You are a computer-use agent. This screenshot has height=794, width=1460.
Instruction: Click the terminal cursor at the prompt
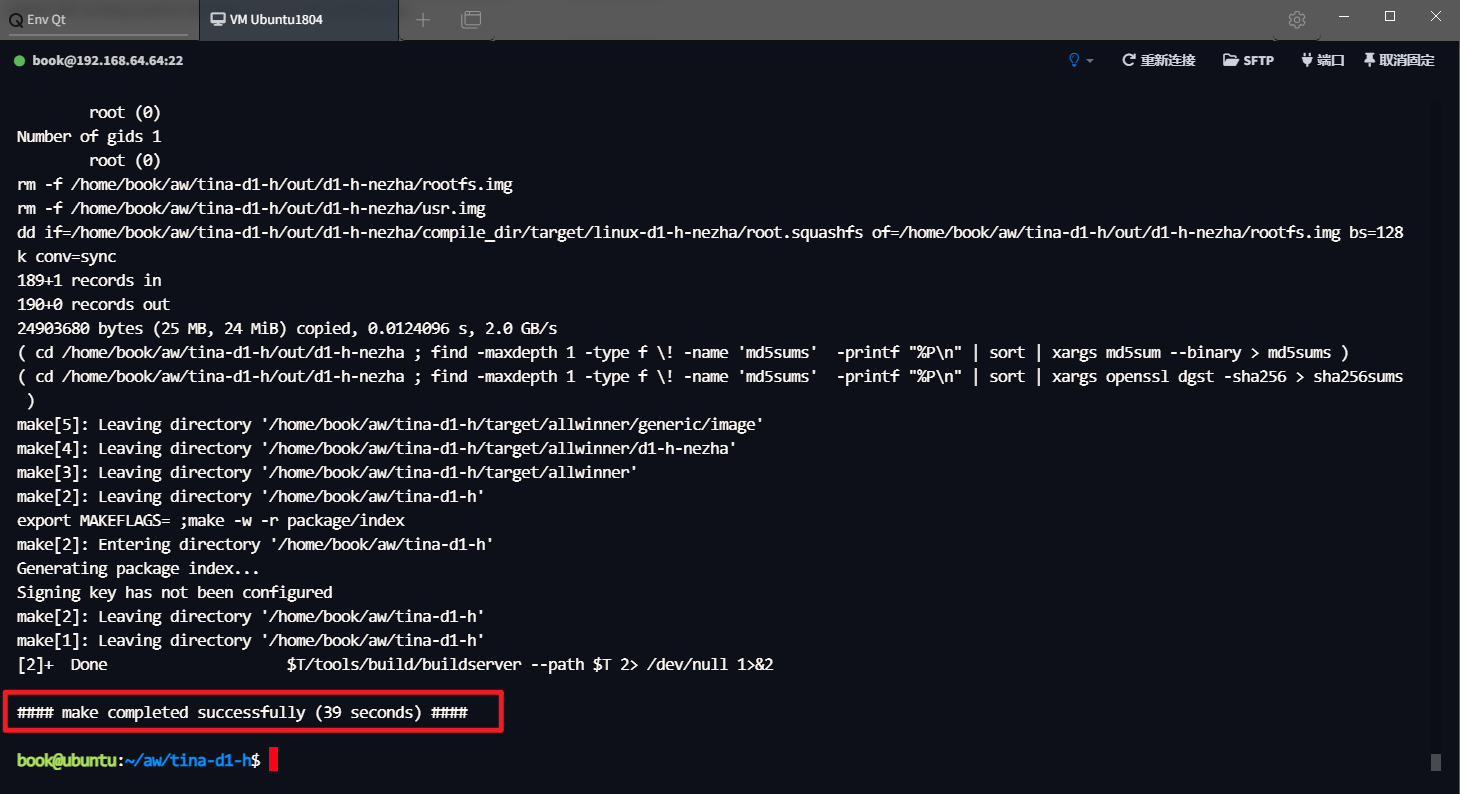click(273, 761)
